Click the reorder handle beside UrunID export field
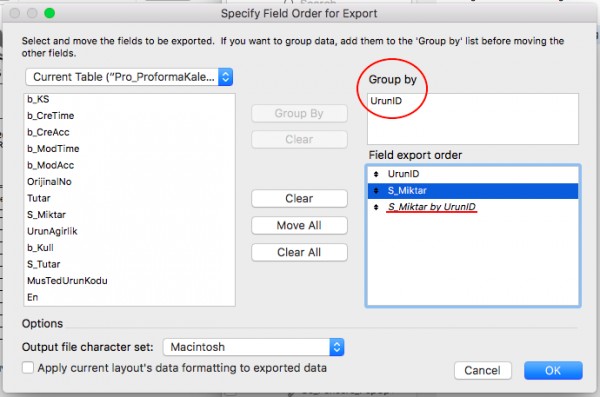The image size is (600, 397). click(376, 174)
